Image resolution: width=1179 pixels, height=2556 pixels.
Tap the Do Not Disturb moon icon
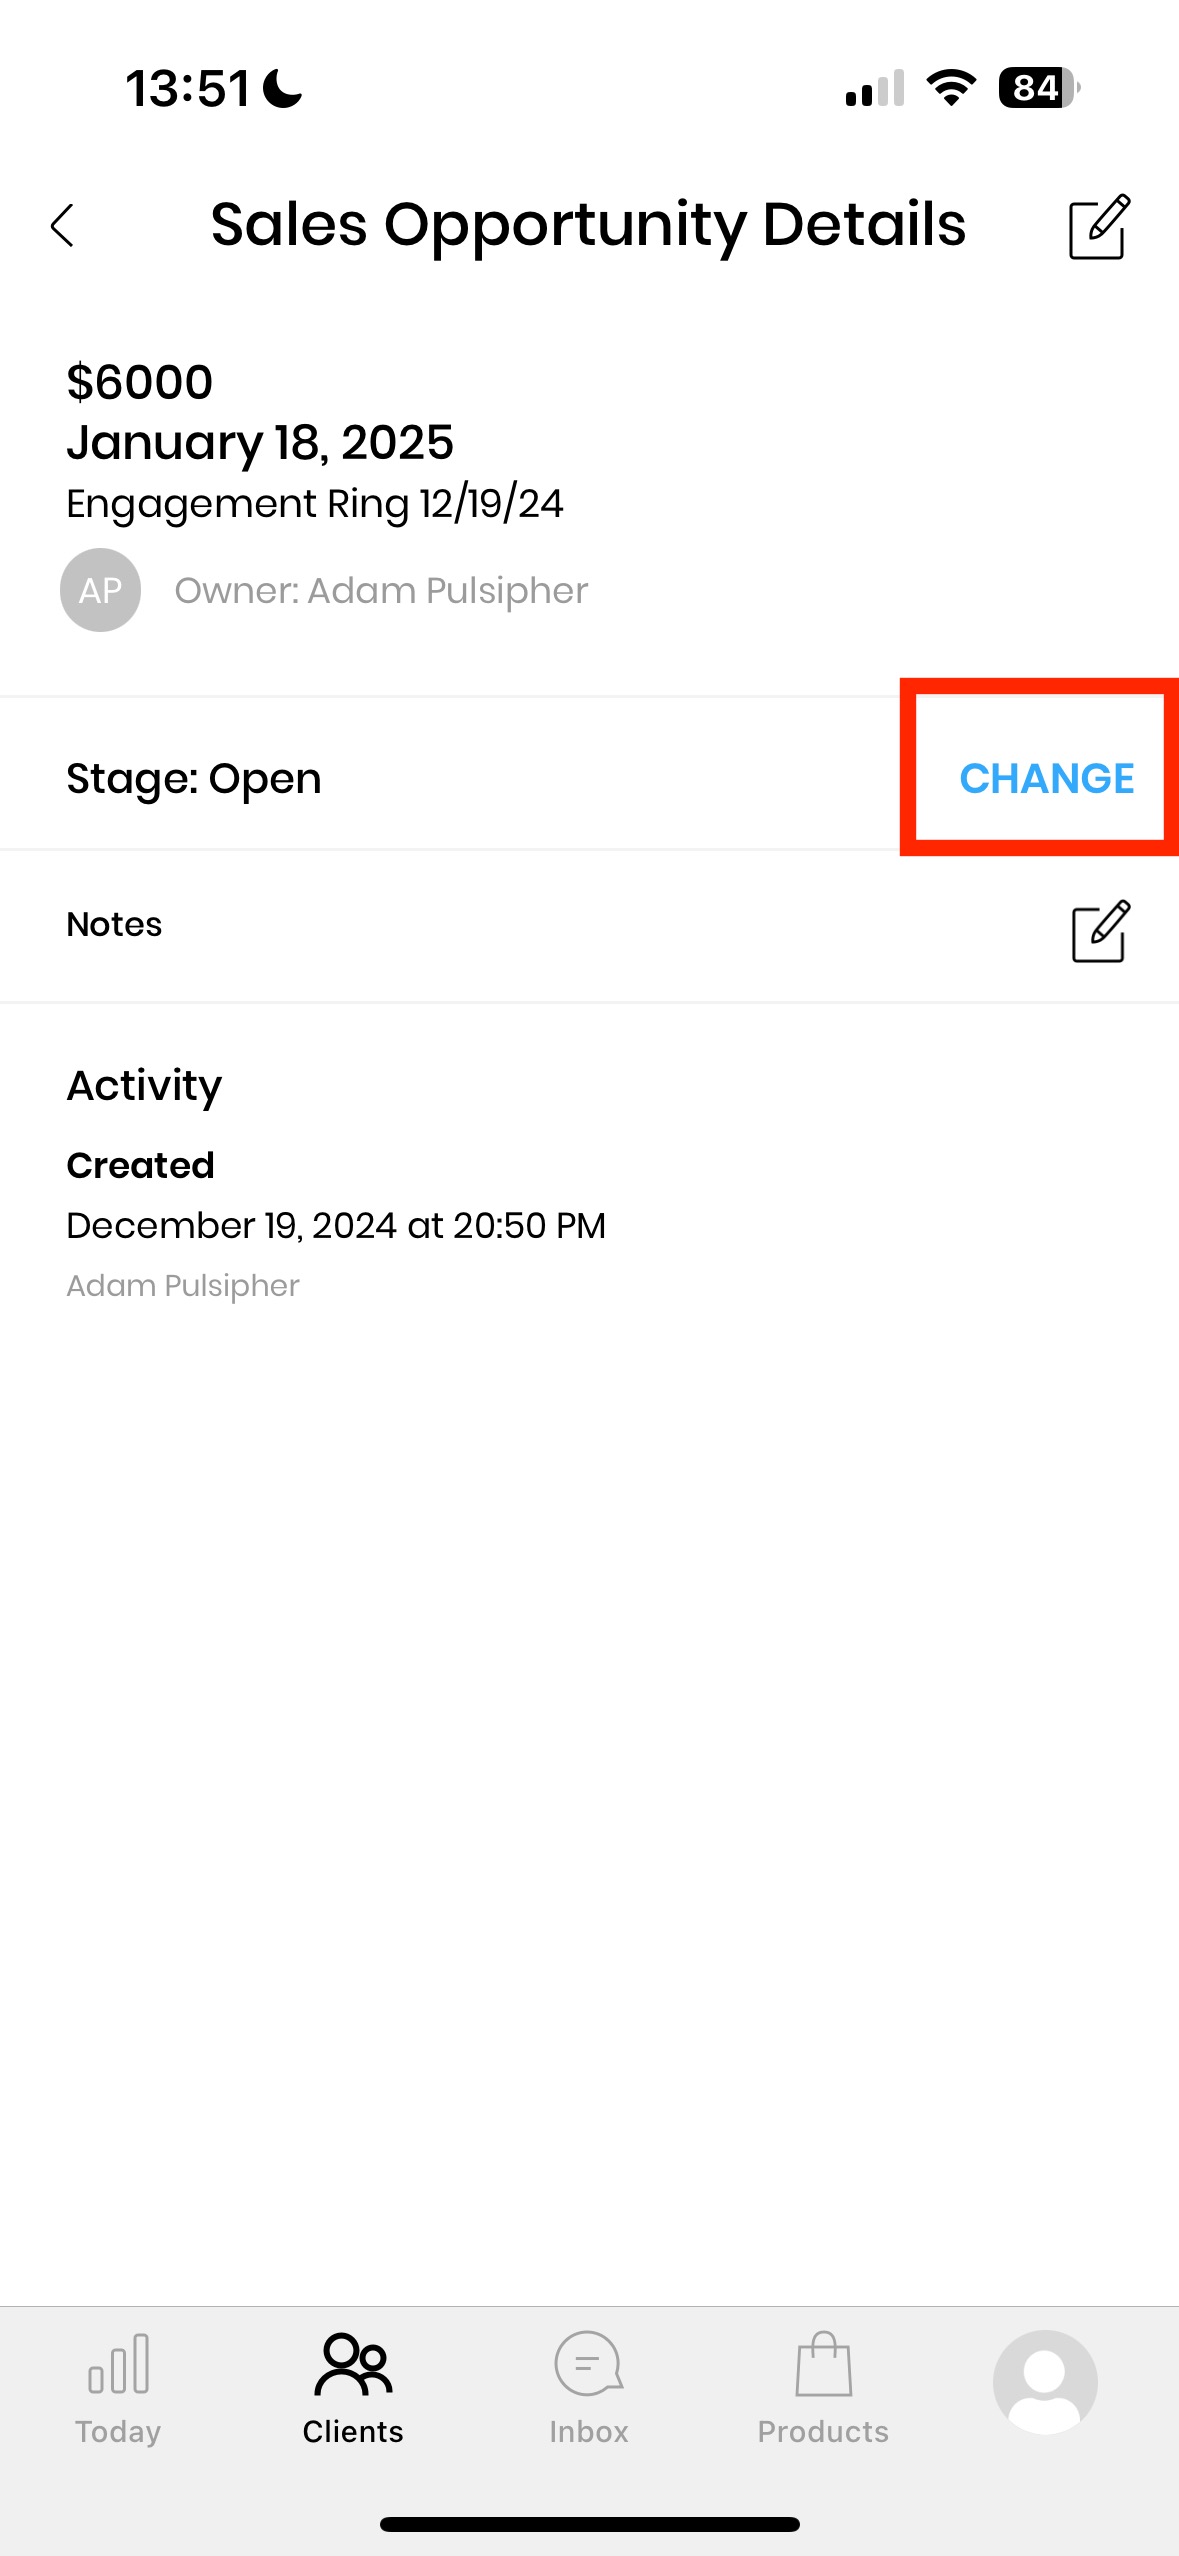coord(283,88)
